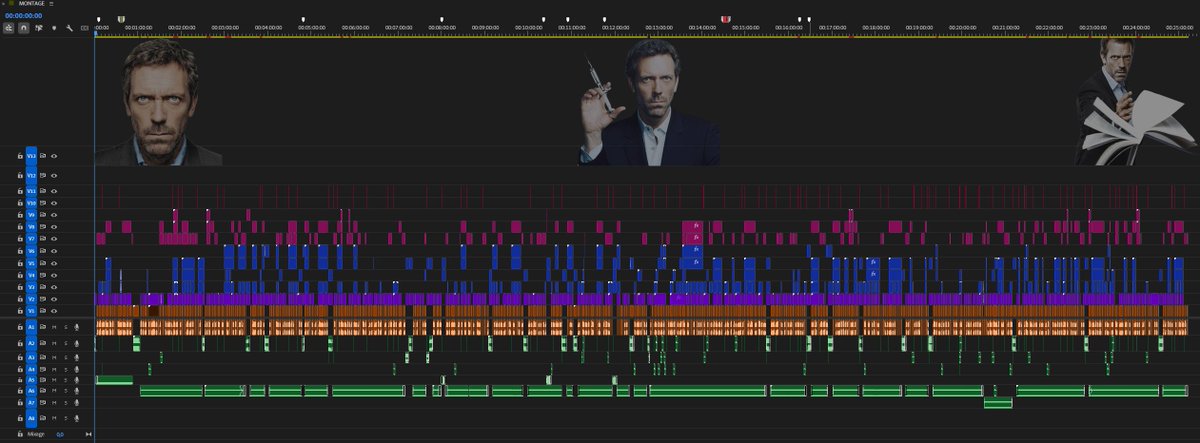Click the padlock on track V9
Screen dimensions: 1200x443
coord(20,215)
